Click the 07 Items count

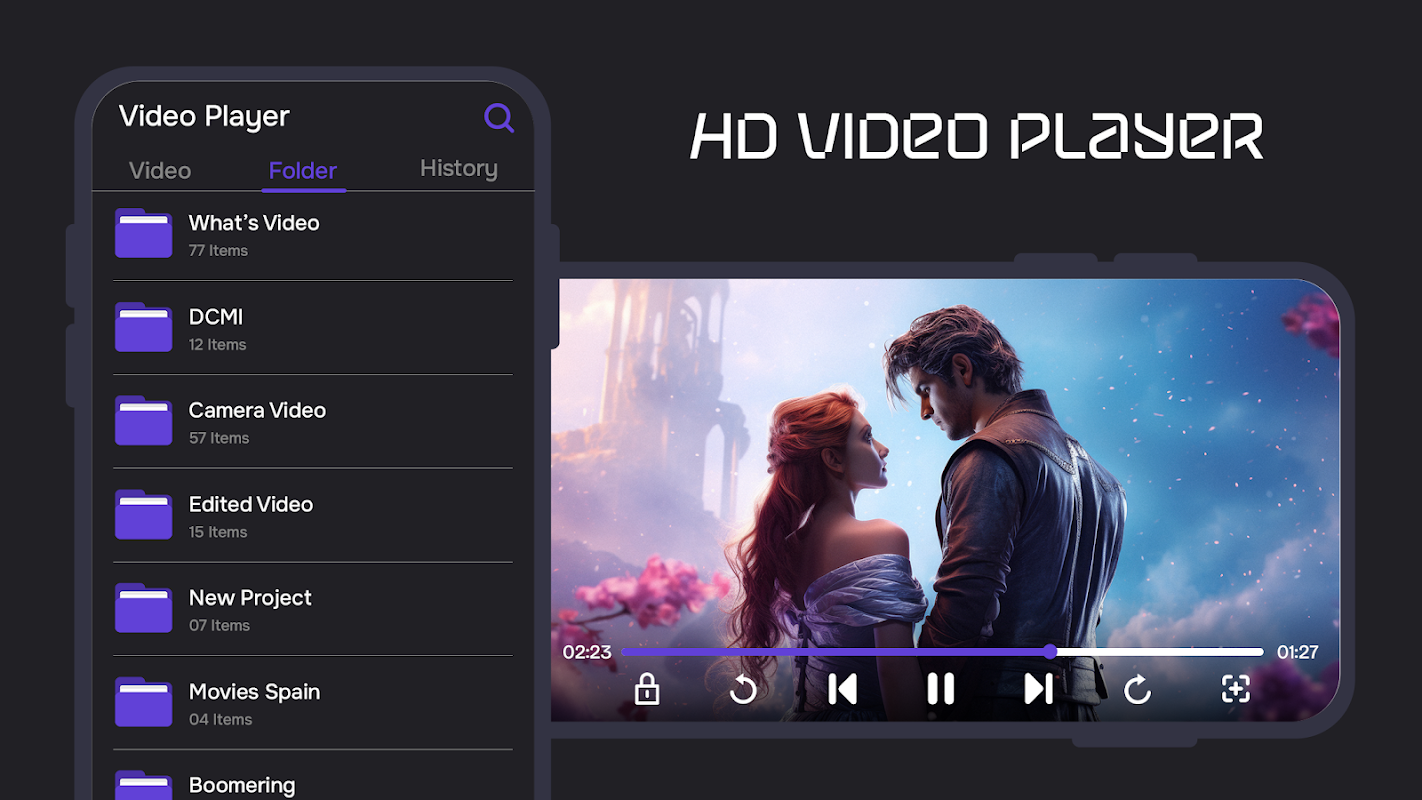coord(219,626)
